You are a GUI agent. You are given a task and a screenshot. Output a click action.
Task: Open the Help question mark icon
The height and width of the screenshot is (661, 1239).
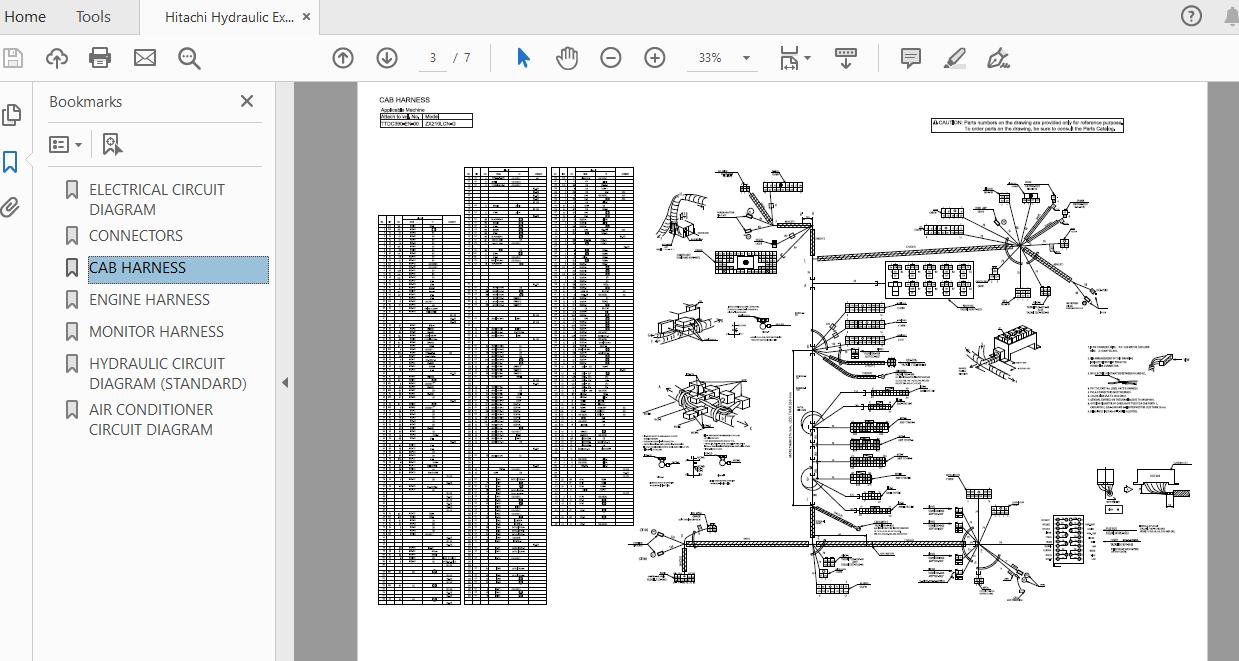pyautogui.click(x=1191, y=16)
